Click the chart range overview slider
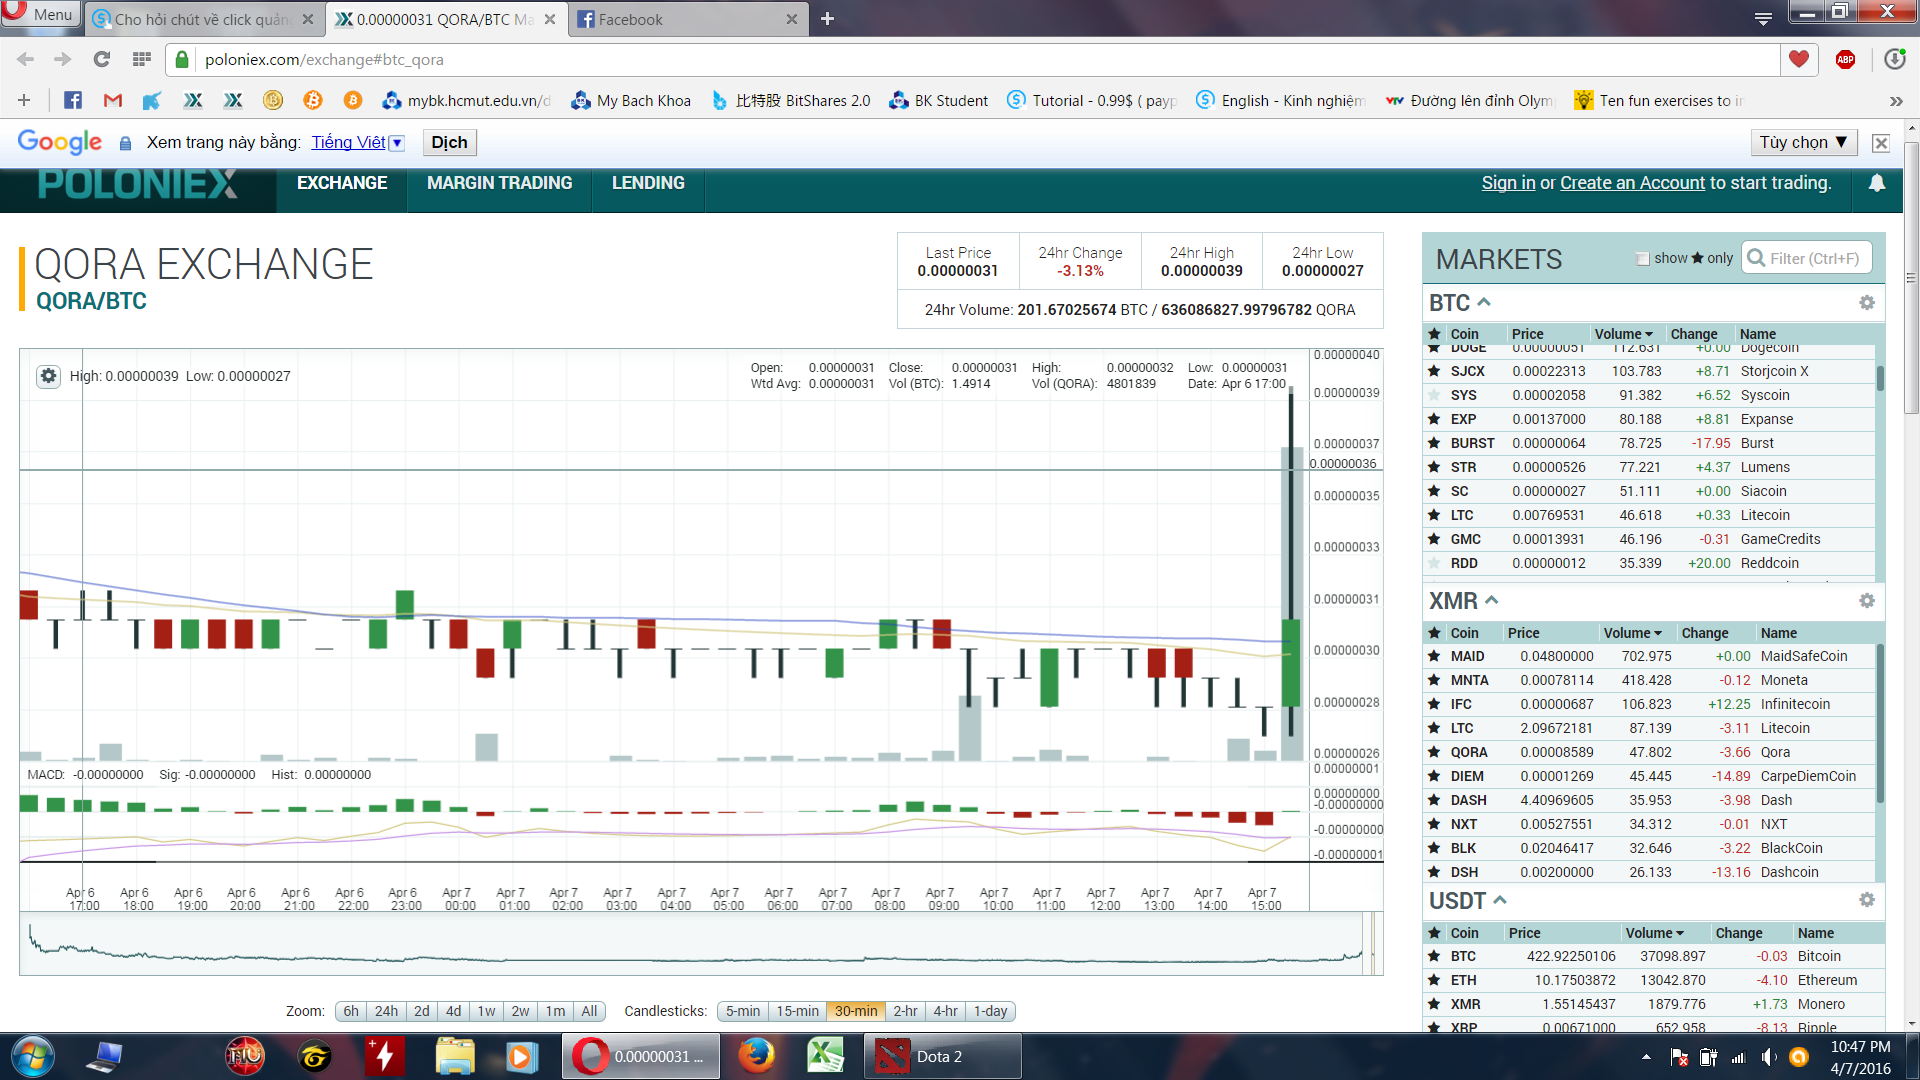1920x1080 pixels. pos(700,945)
